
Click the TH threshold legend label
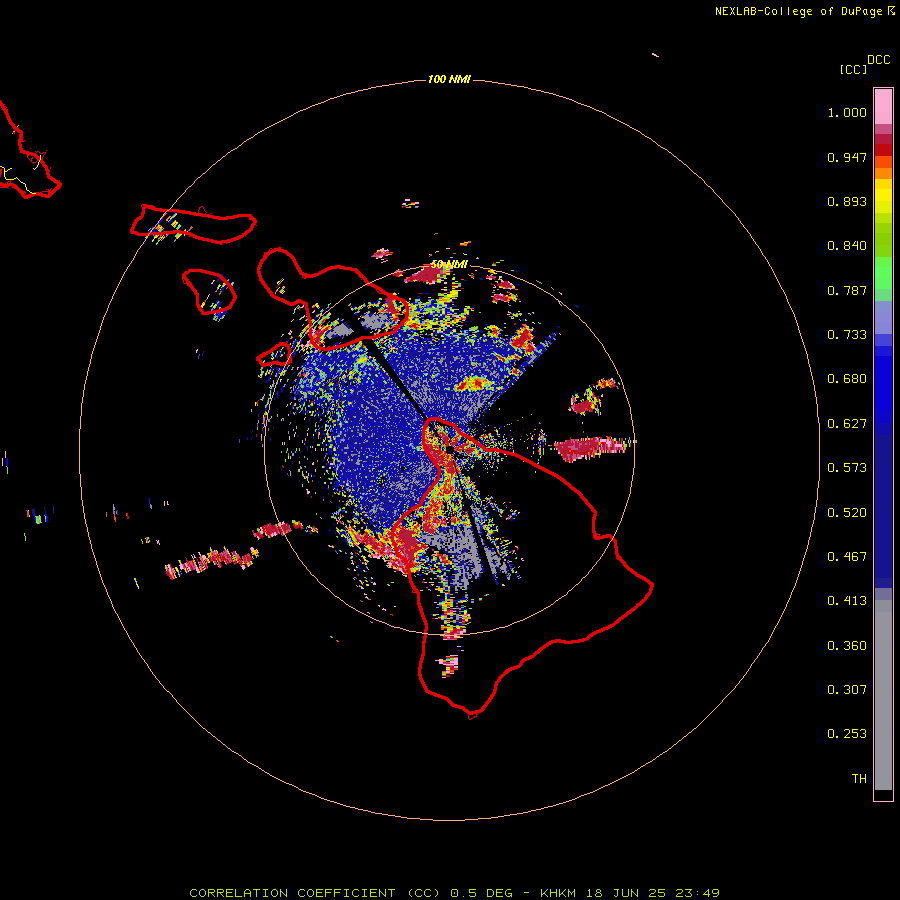[859, 779]
